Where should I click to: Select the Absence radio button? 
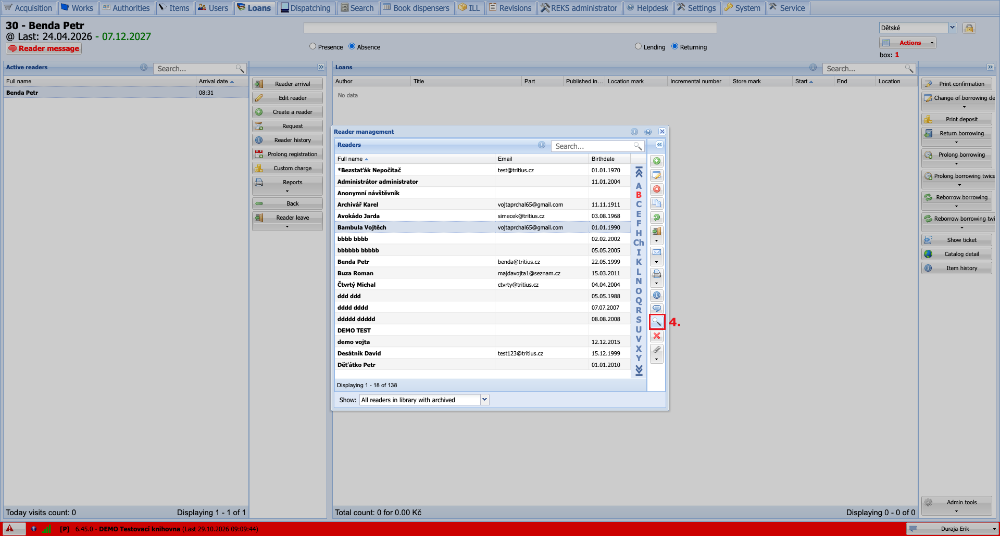pyautogui.click(x=352, y=47)
